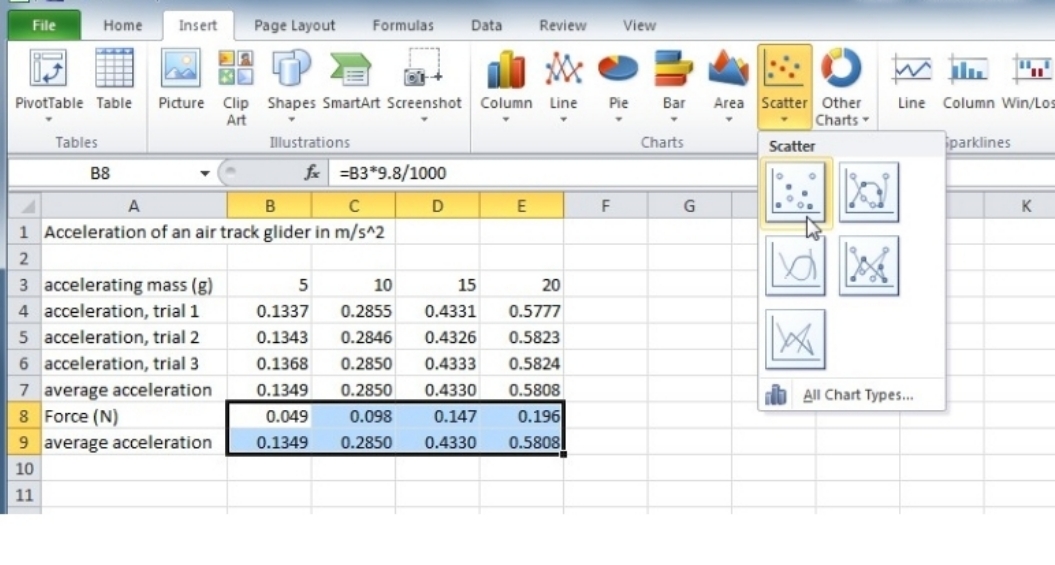Open the Clip Art pane
The width and height of the screenshot is (1055, 565).
tap(235, 87)
